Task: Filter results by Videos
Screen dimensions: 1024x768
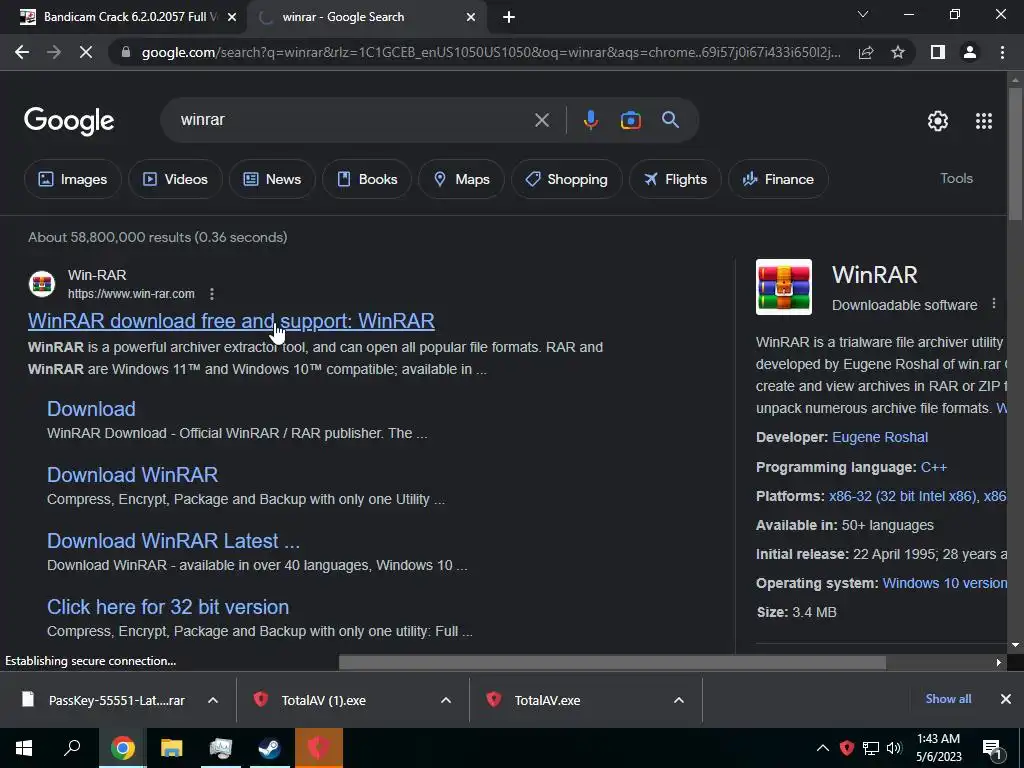Action: [175, 179]
